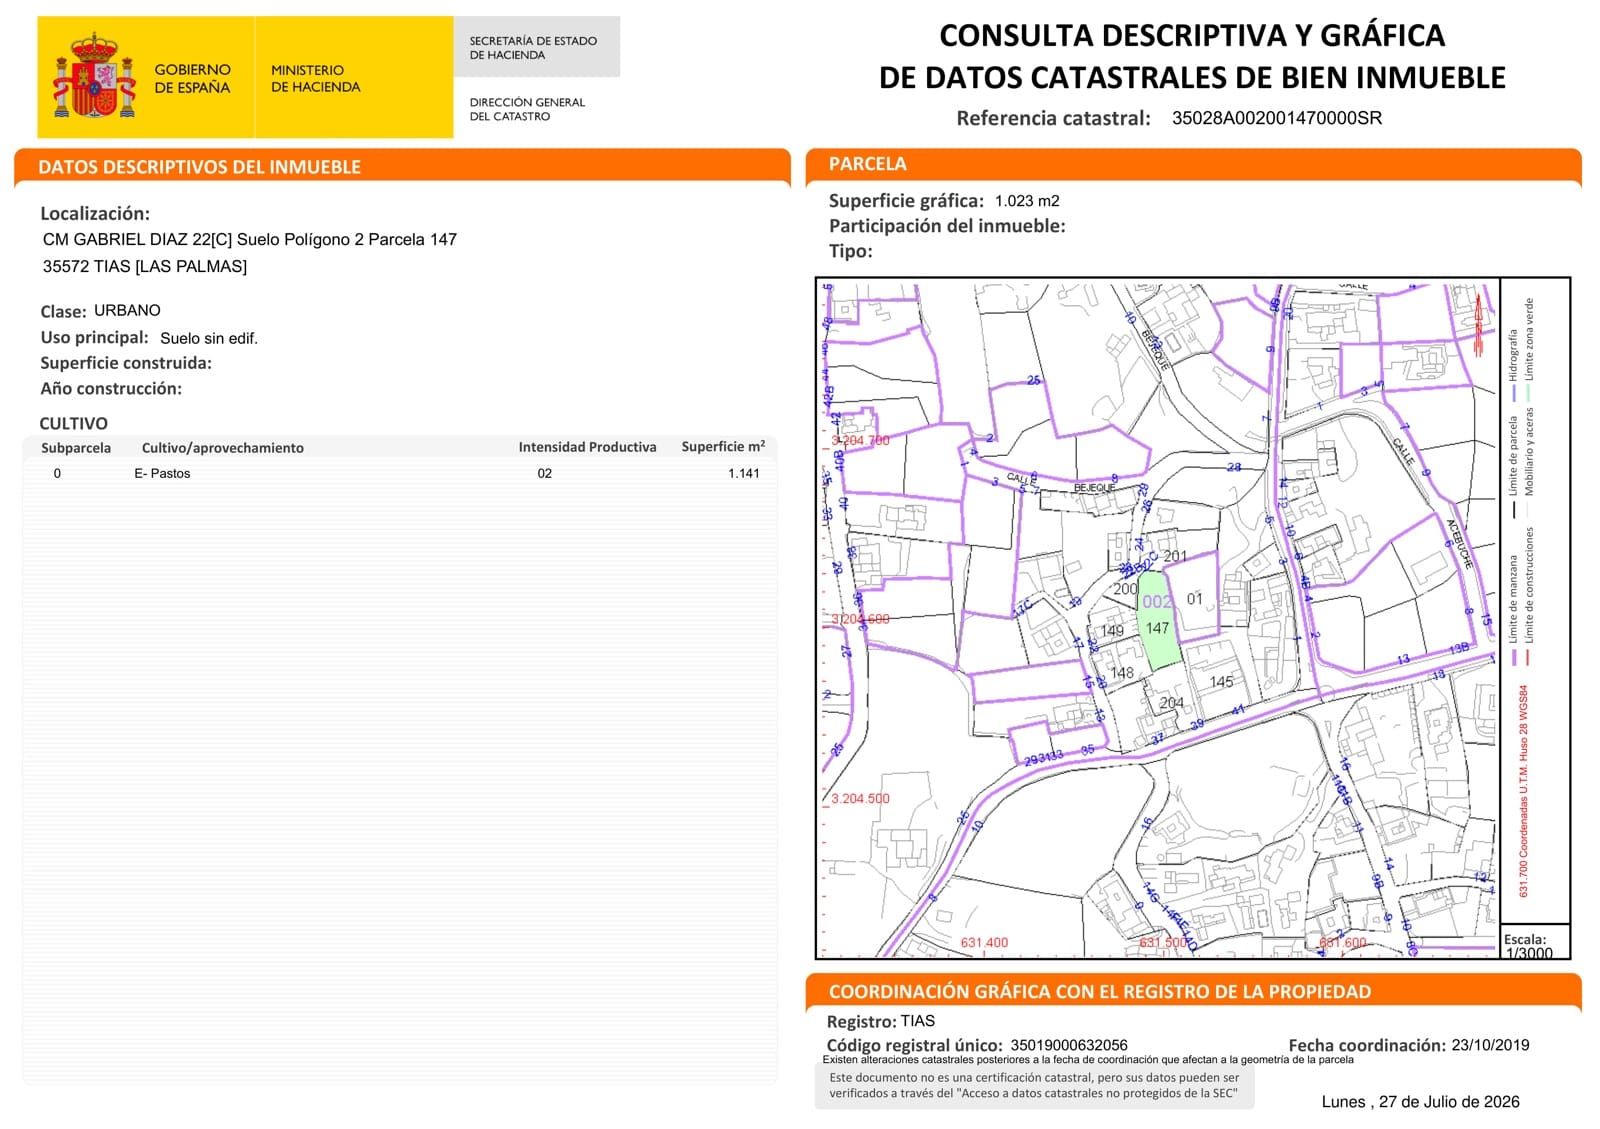The width and height of the screenshot is (1600, 1129).
Task: Click parcel label "200" on the map
Action: click(1125, 589)
